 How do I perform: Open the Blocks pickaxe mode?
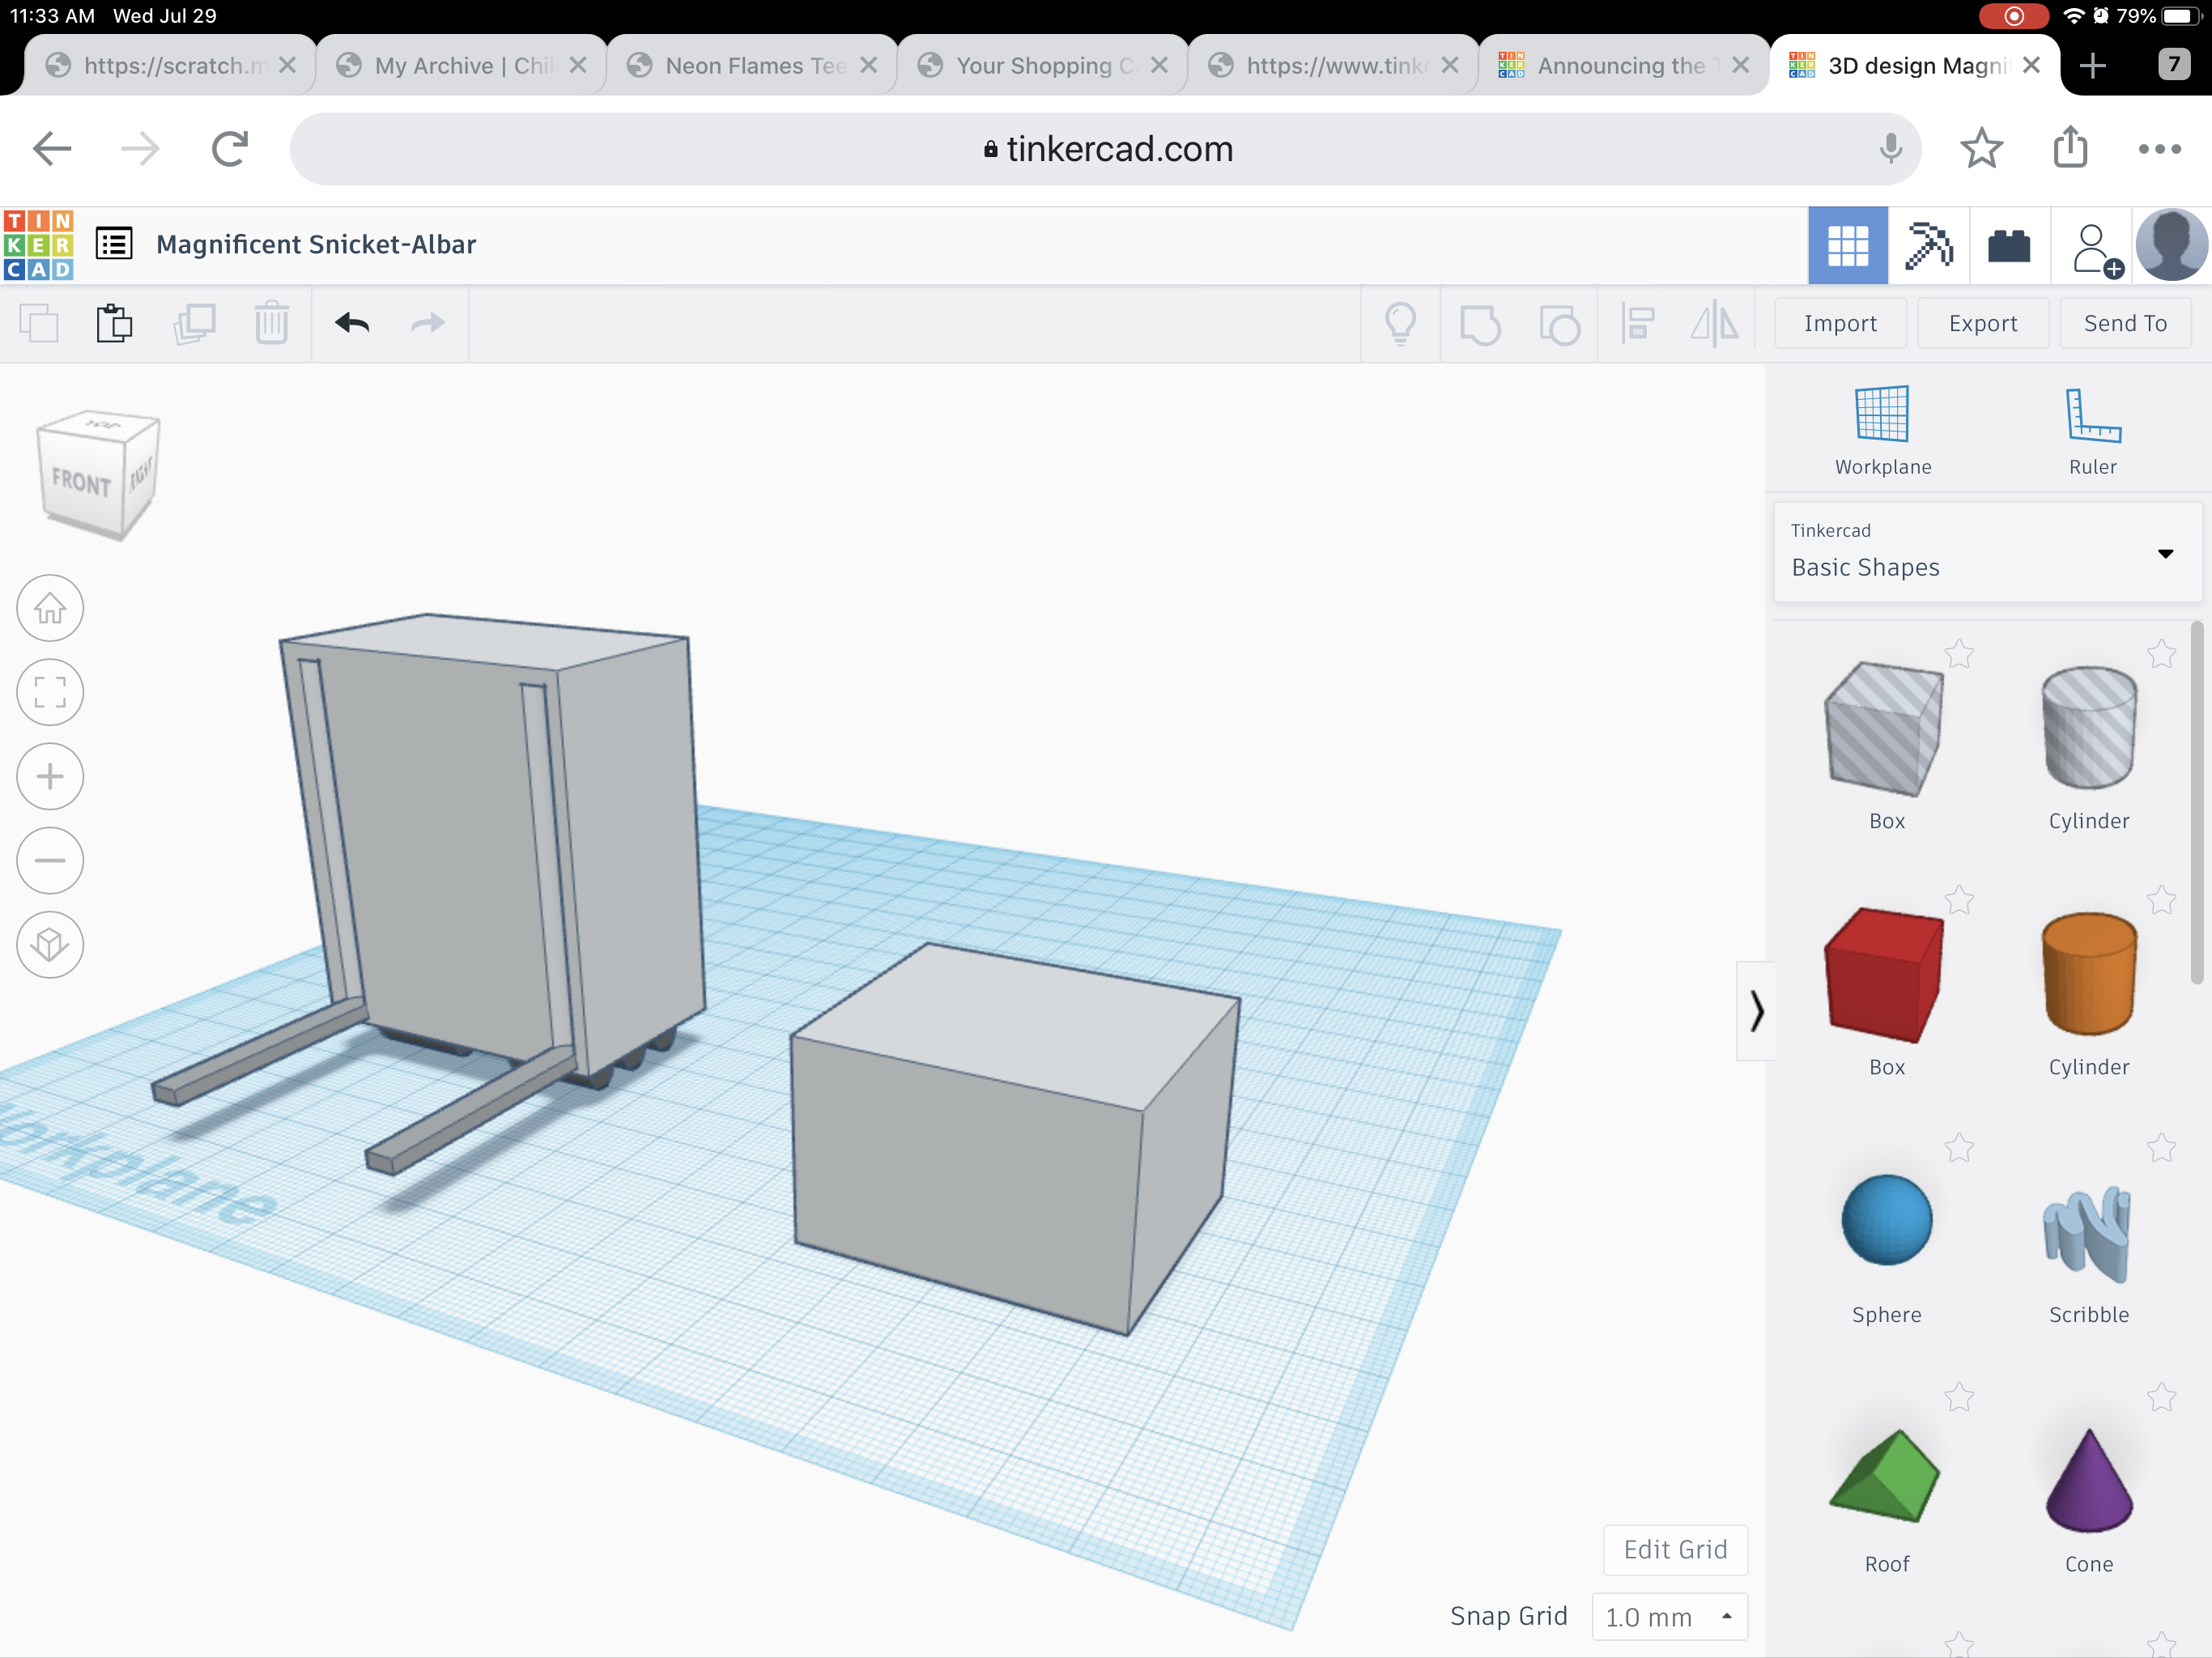tap(1929, 246)
